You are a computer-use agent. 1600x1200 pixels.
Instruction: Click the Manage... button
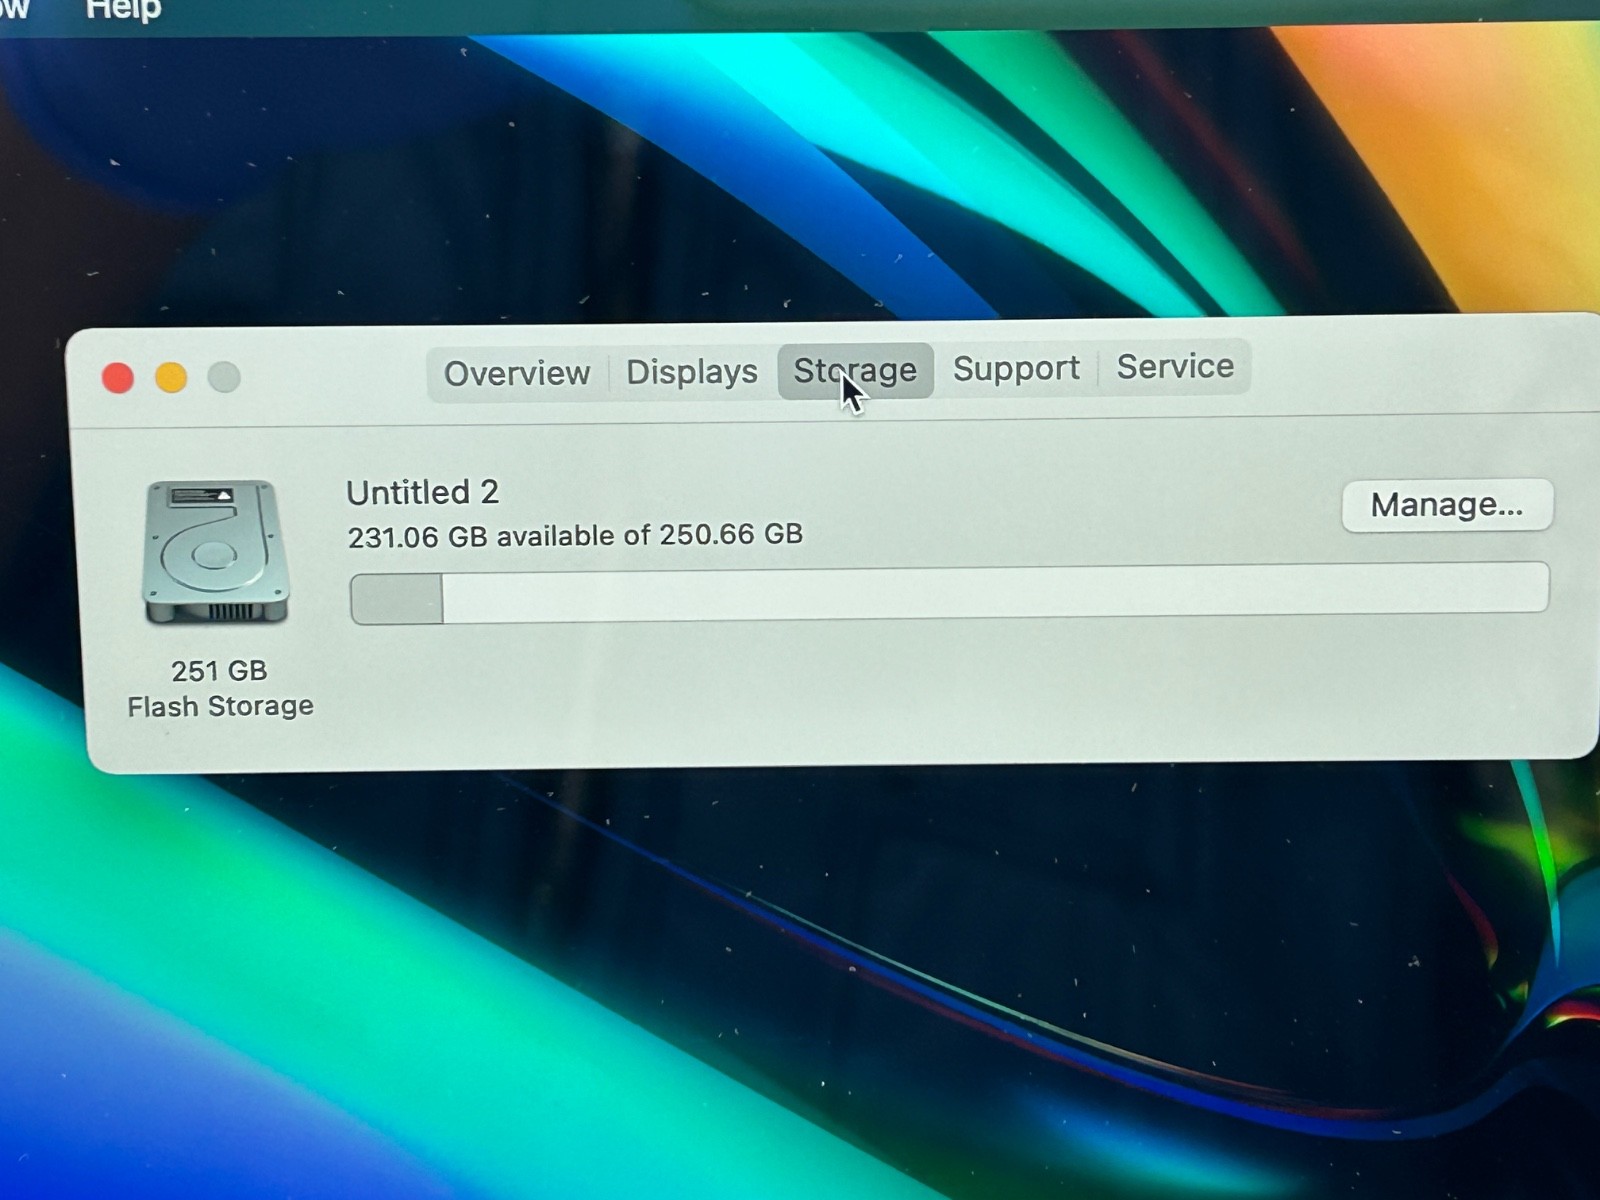1447,505
